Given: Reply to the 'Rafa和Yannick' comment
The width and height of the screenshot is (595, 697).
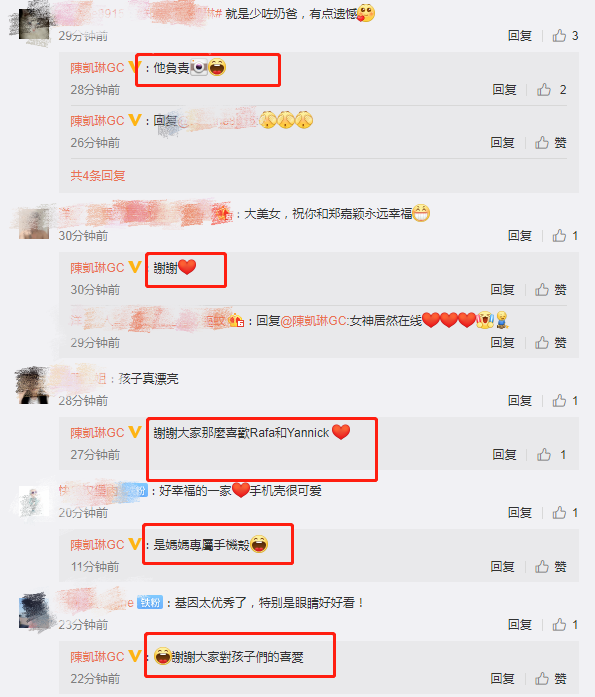Looking at the screenshot, I should (x=504, y=454).
